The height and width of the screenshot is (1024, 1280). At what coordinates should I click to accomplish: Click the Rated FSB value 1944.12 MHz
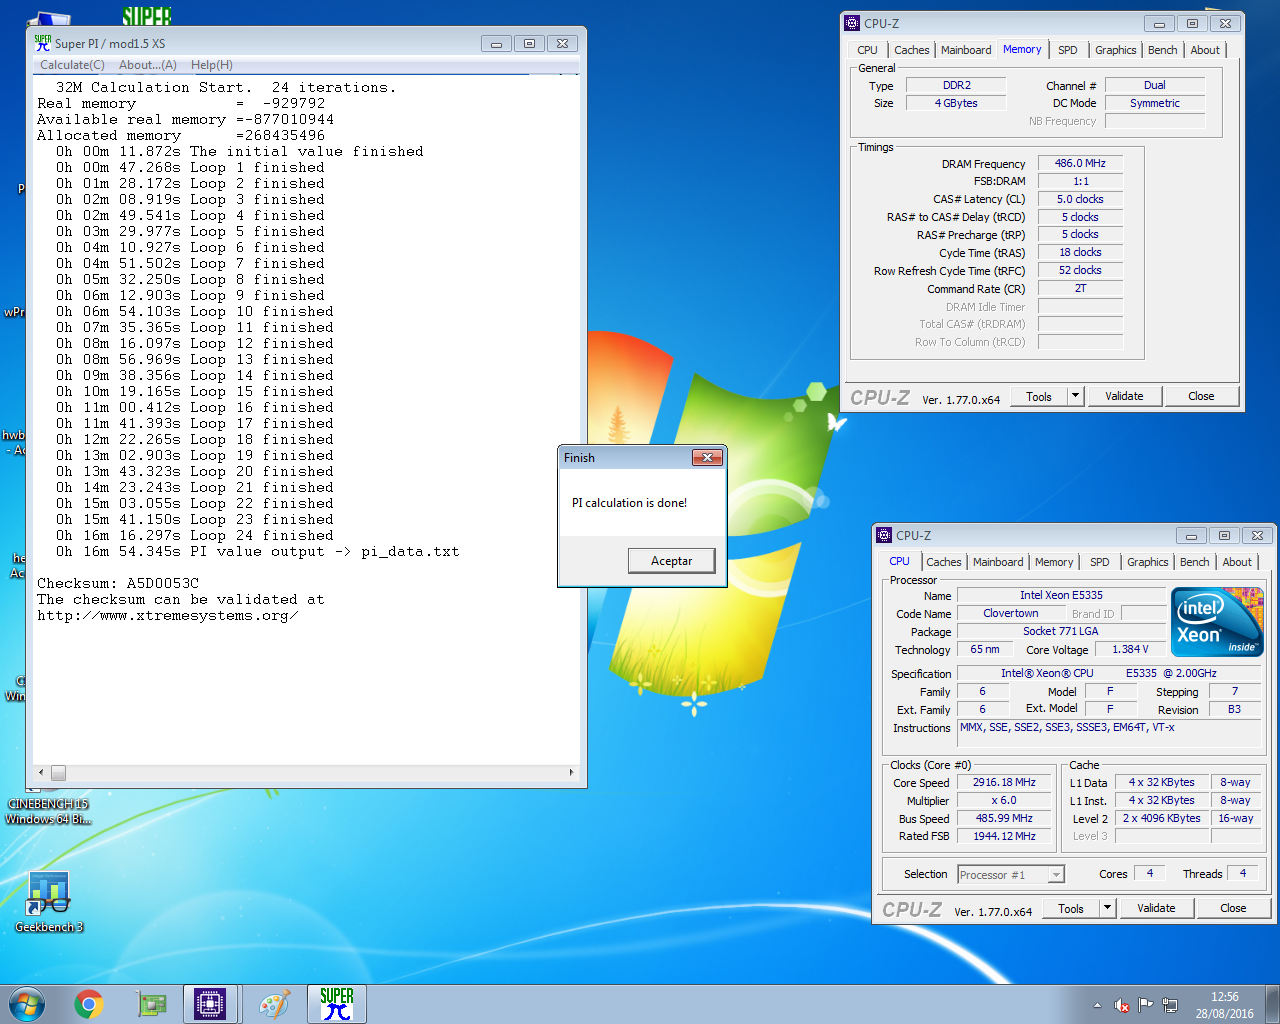tap(1004, 836)
